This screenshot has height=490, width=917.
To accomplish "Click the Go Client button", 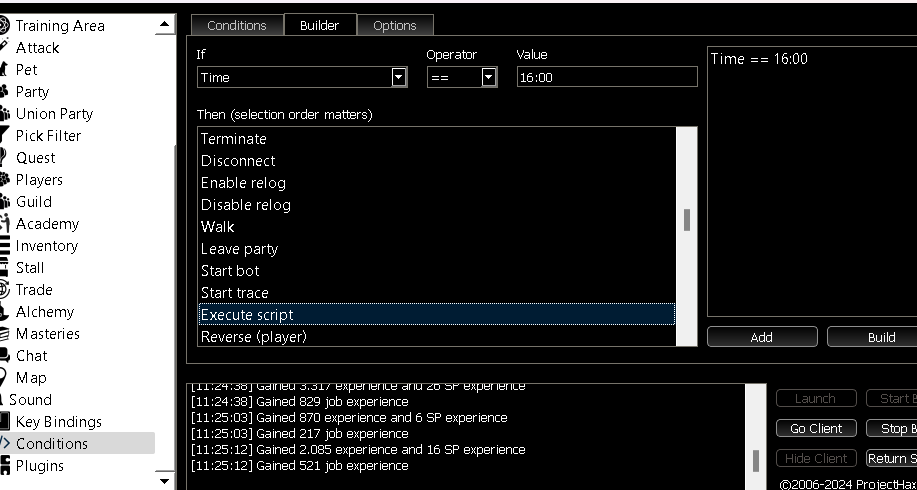I will tap(816, 429).
